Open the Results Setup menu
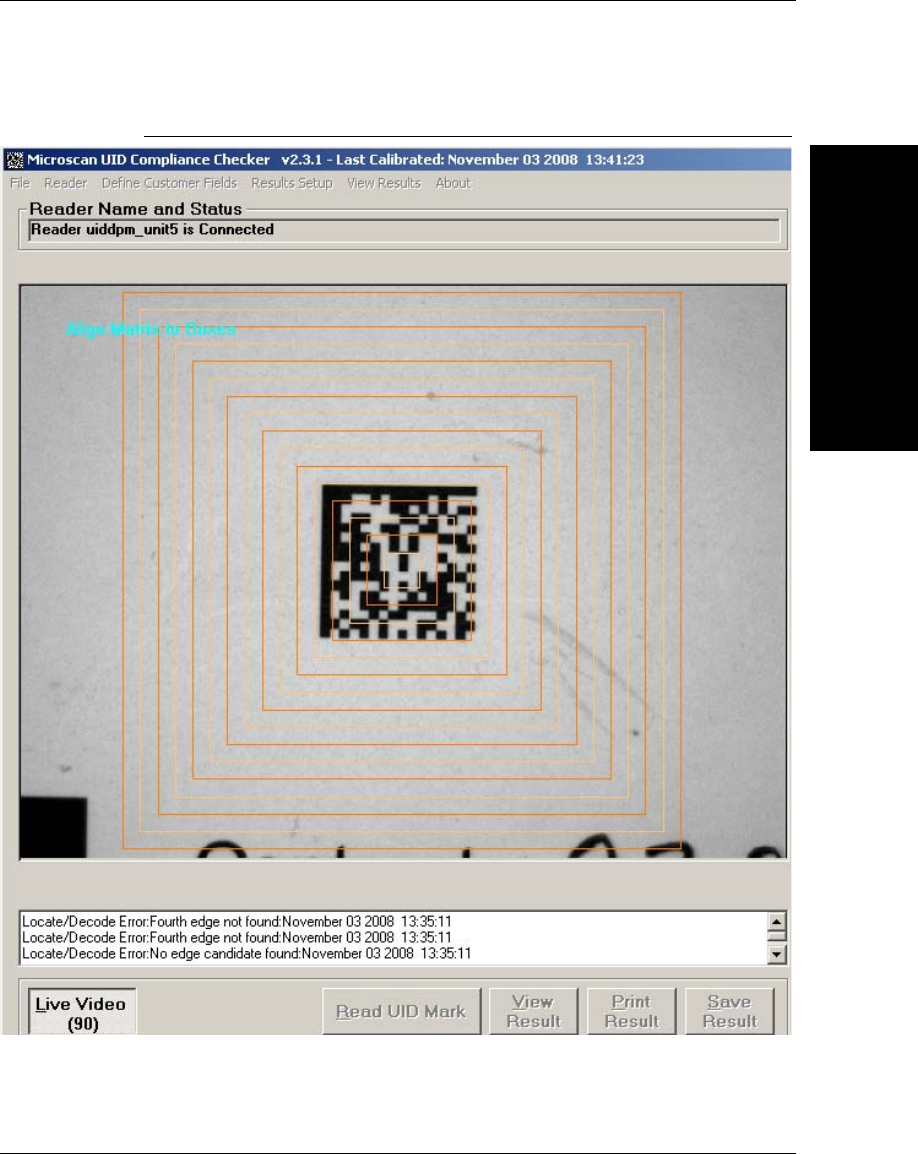The image size is (918, 1154). 292,183
